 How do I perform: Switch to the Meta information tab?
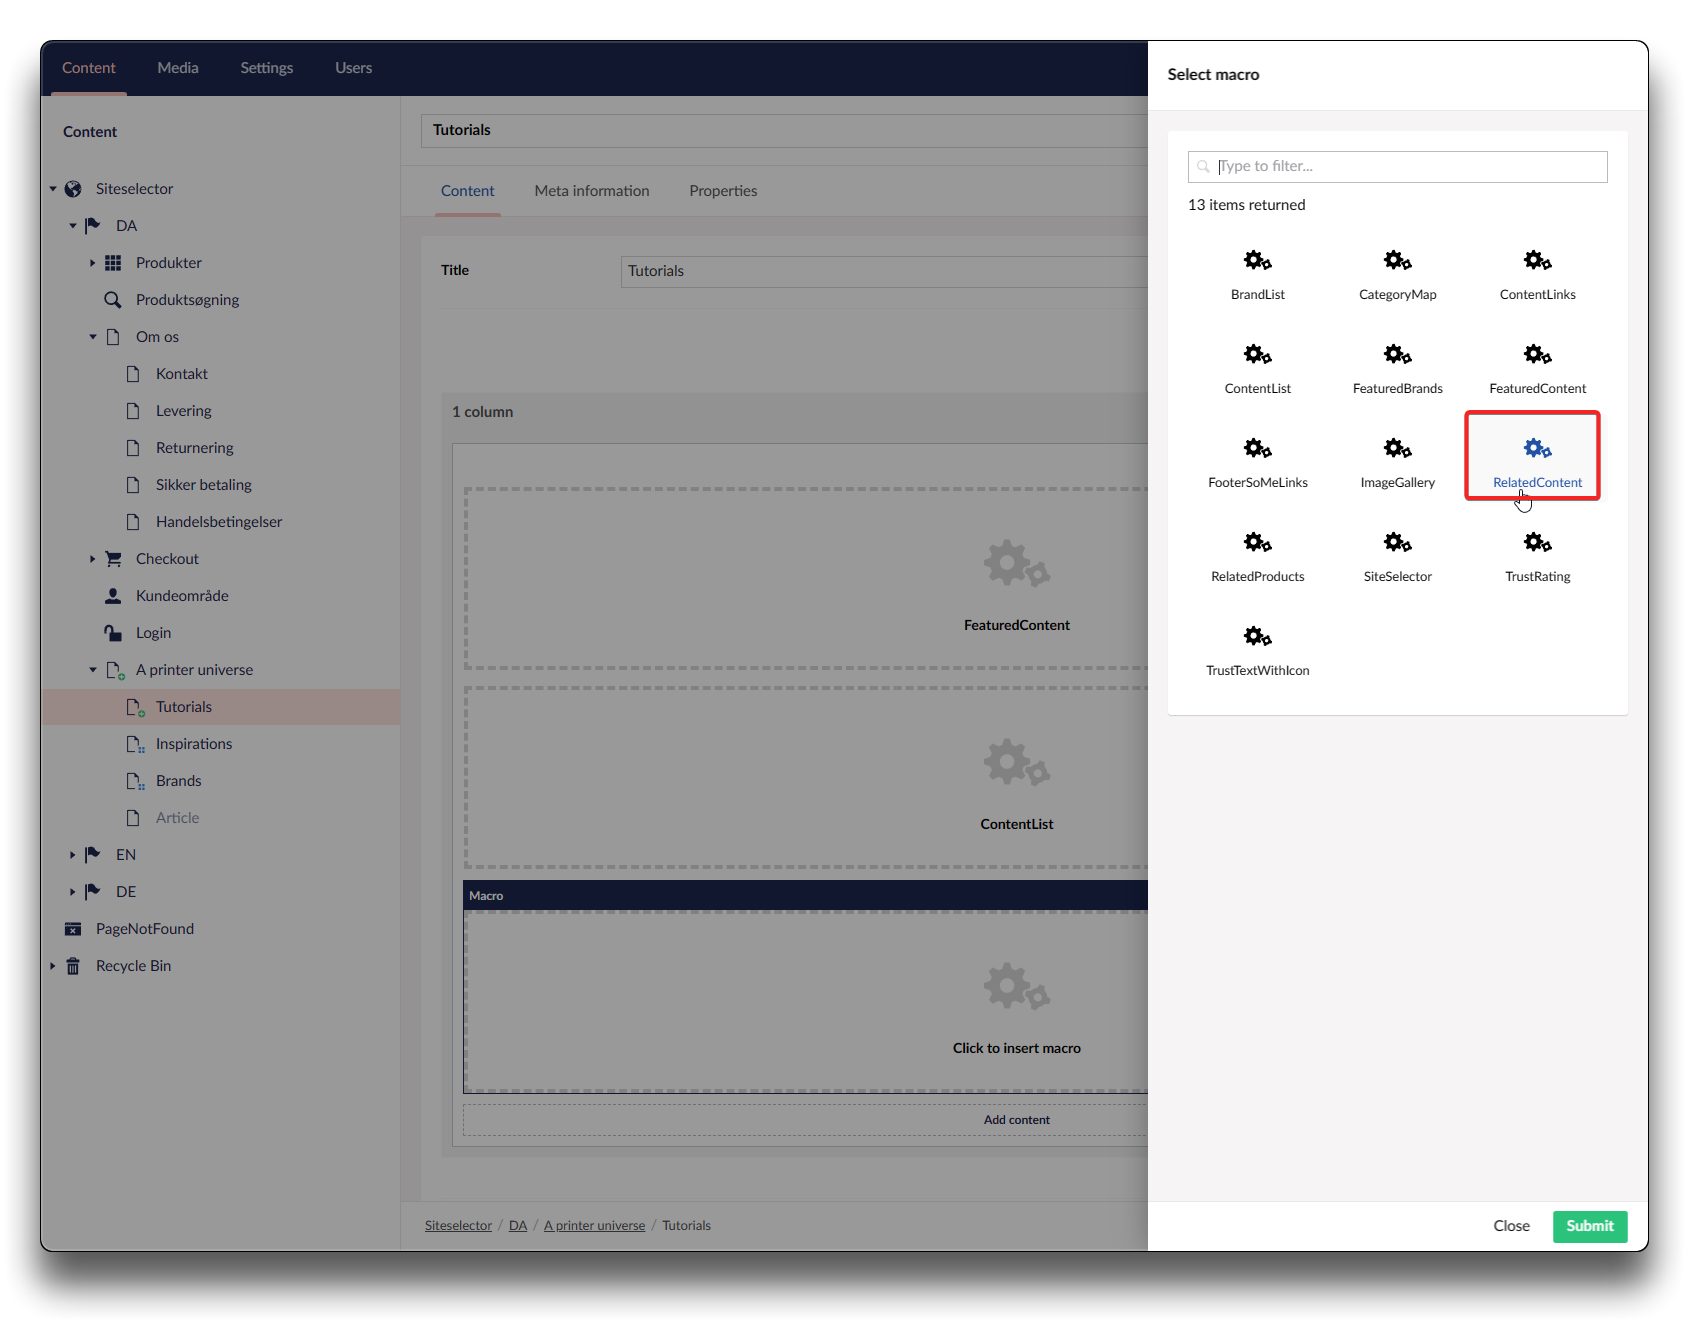pos(591,191)
